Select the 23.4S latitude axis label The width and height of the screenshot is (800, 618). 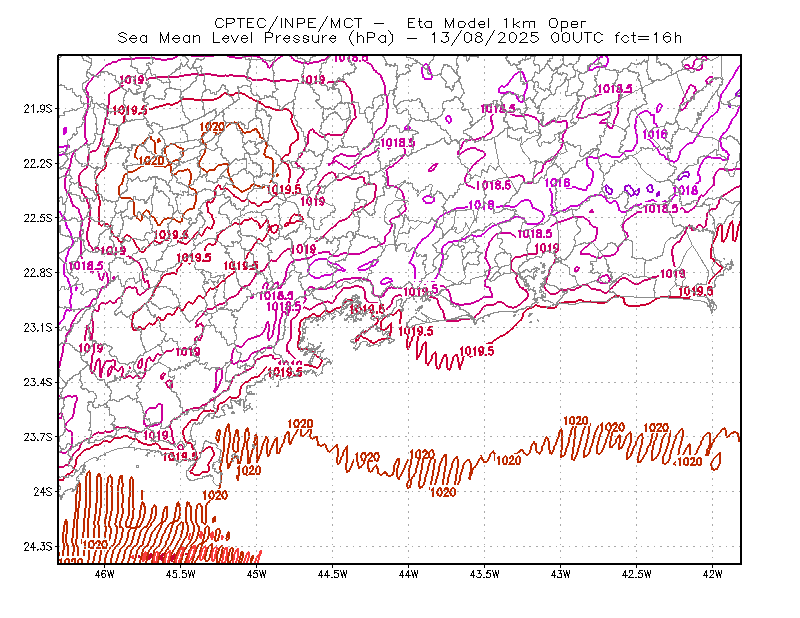click(x=38, y=382)
